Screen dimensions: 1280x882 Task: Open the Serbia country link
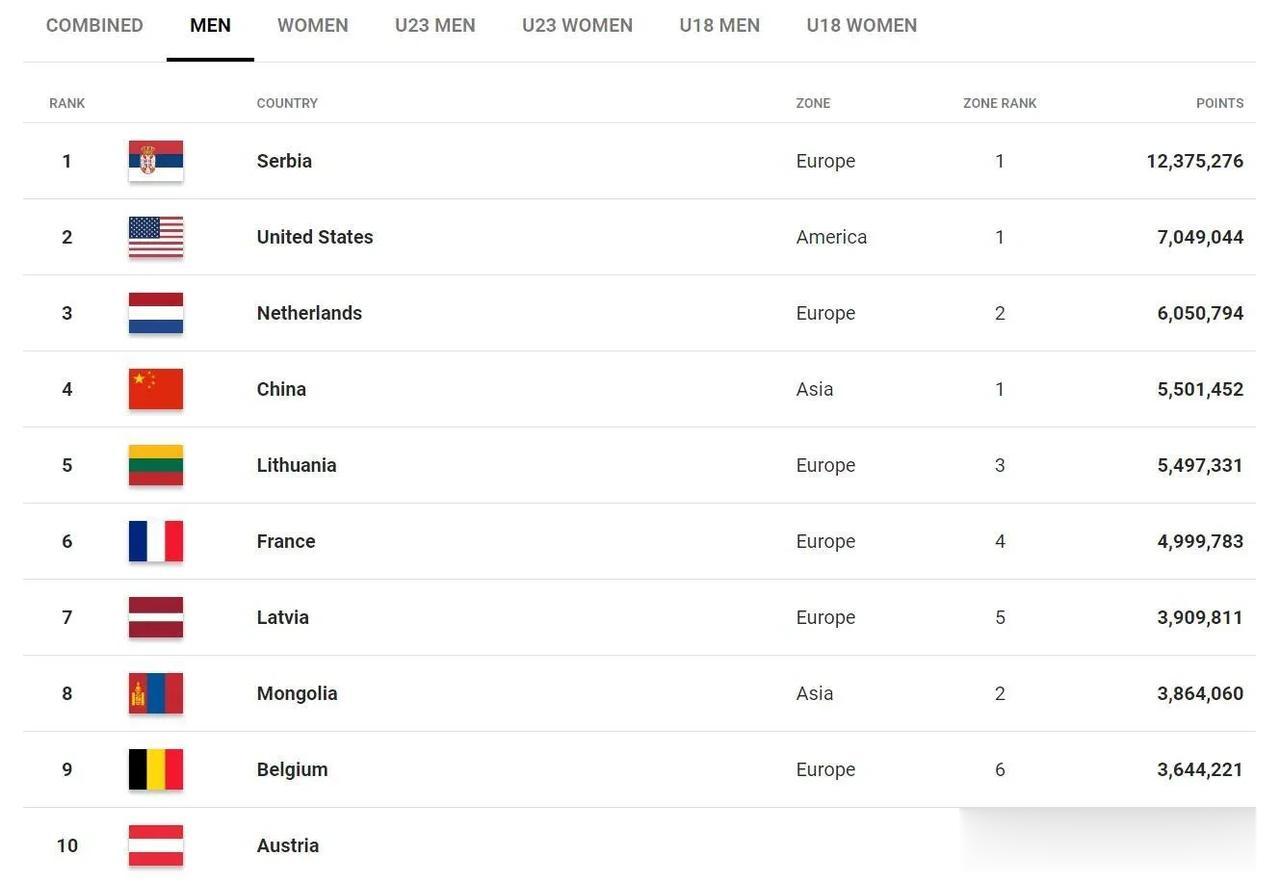coord(284,161)
